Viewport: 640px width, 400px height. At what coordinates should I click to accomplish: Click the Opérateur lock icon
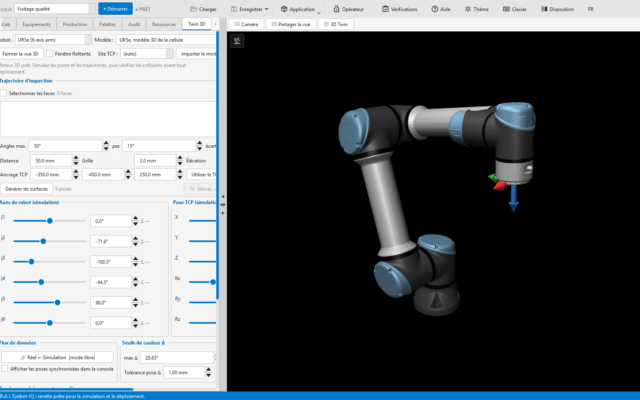coord(336,9)
